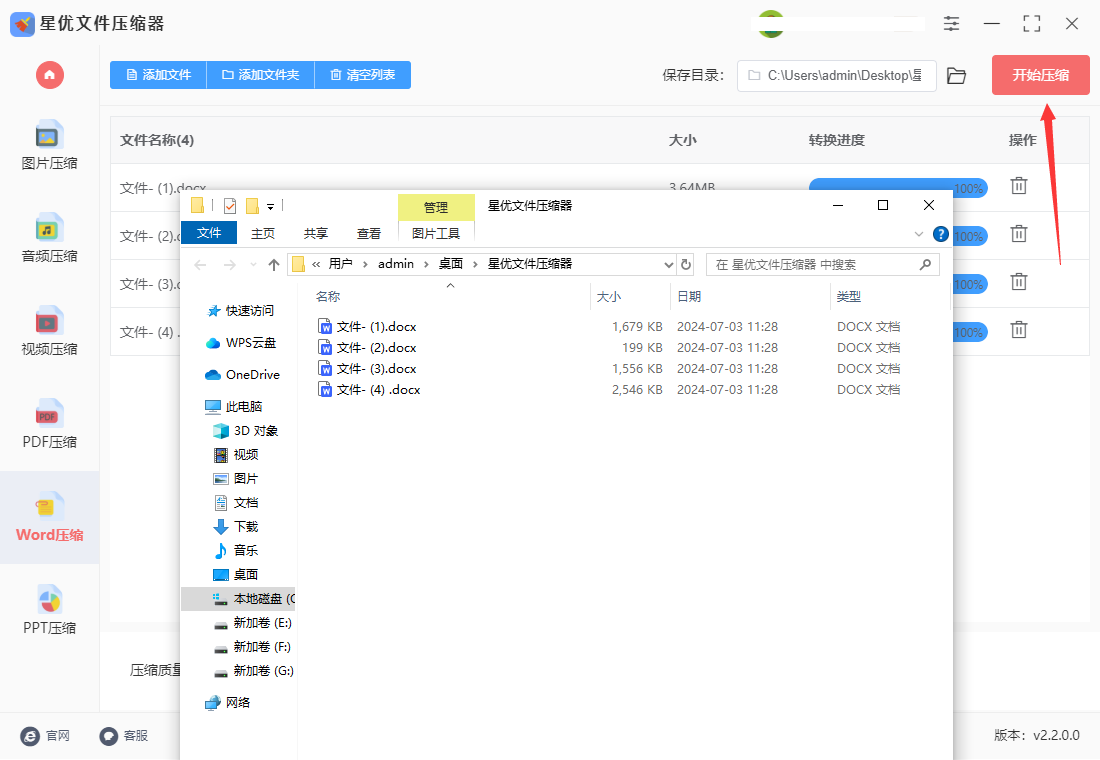Delete 文件- (4) row with trash icon

tap(1019, 329)
